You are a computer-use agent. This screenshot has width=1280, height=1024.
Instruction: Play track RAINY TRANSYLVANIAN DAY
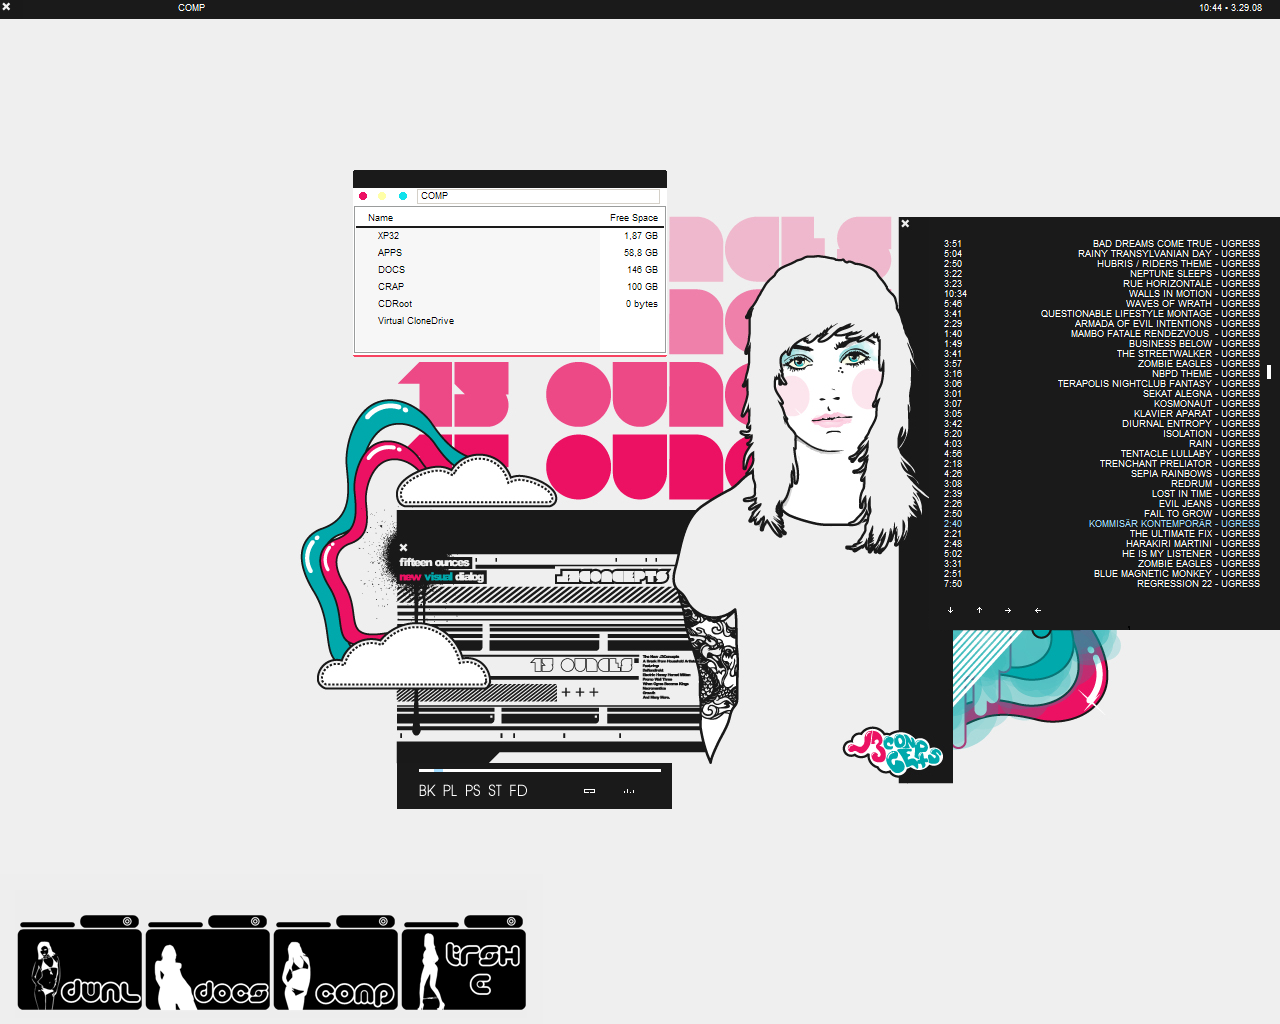[1169, 254]
